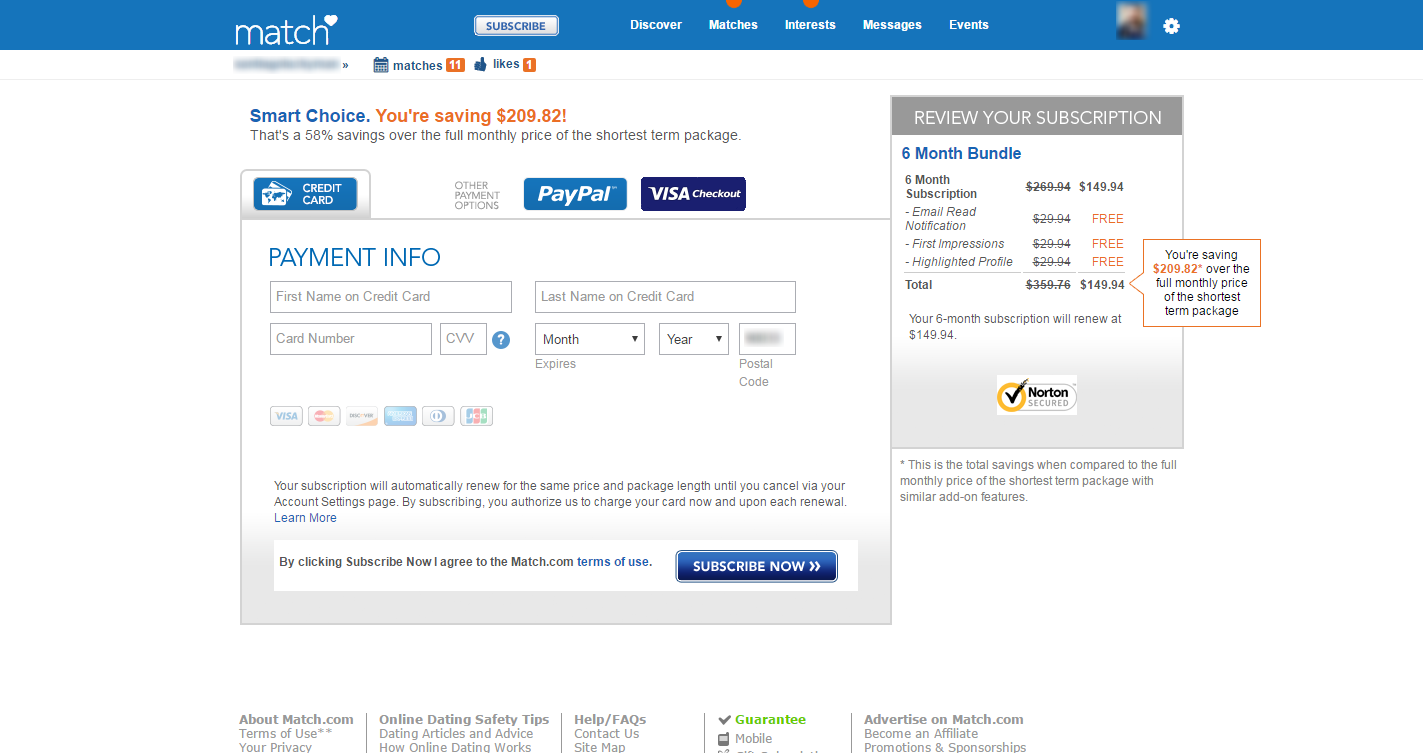The width and height of the screenshot is (1423, 753).
Task: Open the Interests nav item
Action: (810, 25)
